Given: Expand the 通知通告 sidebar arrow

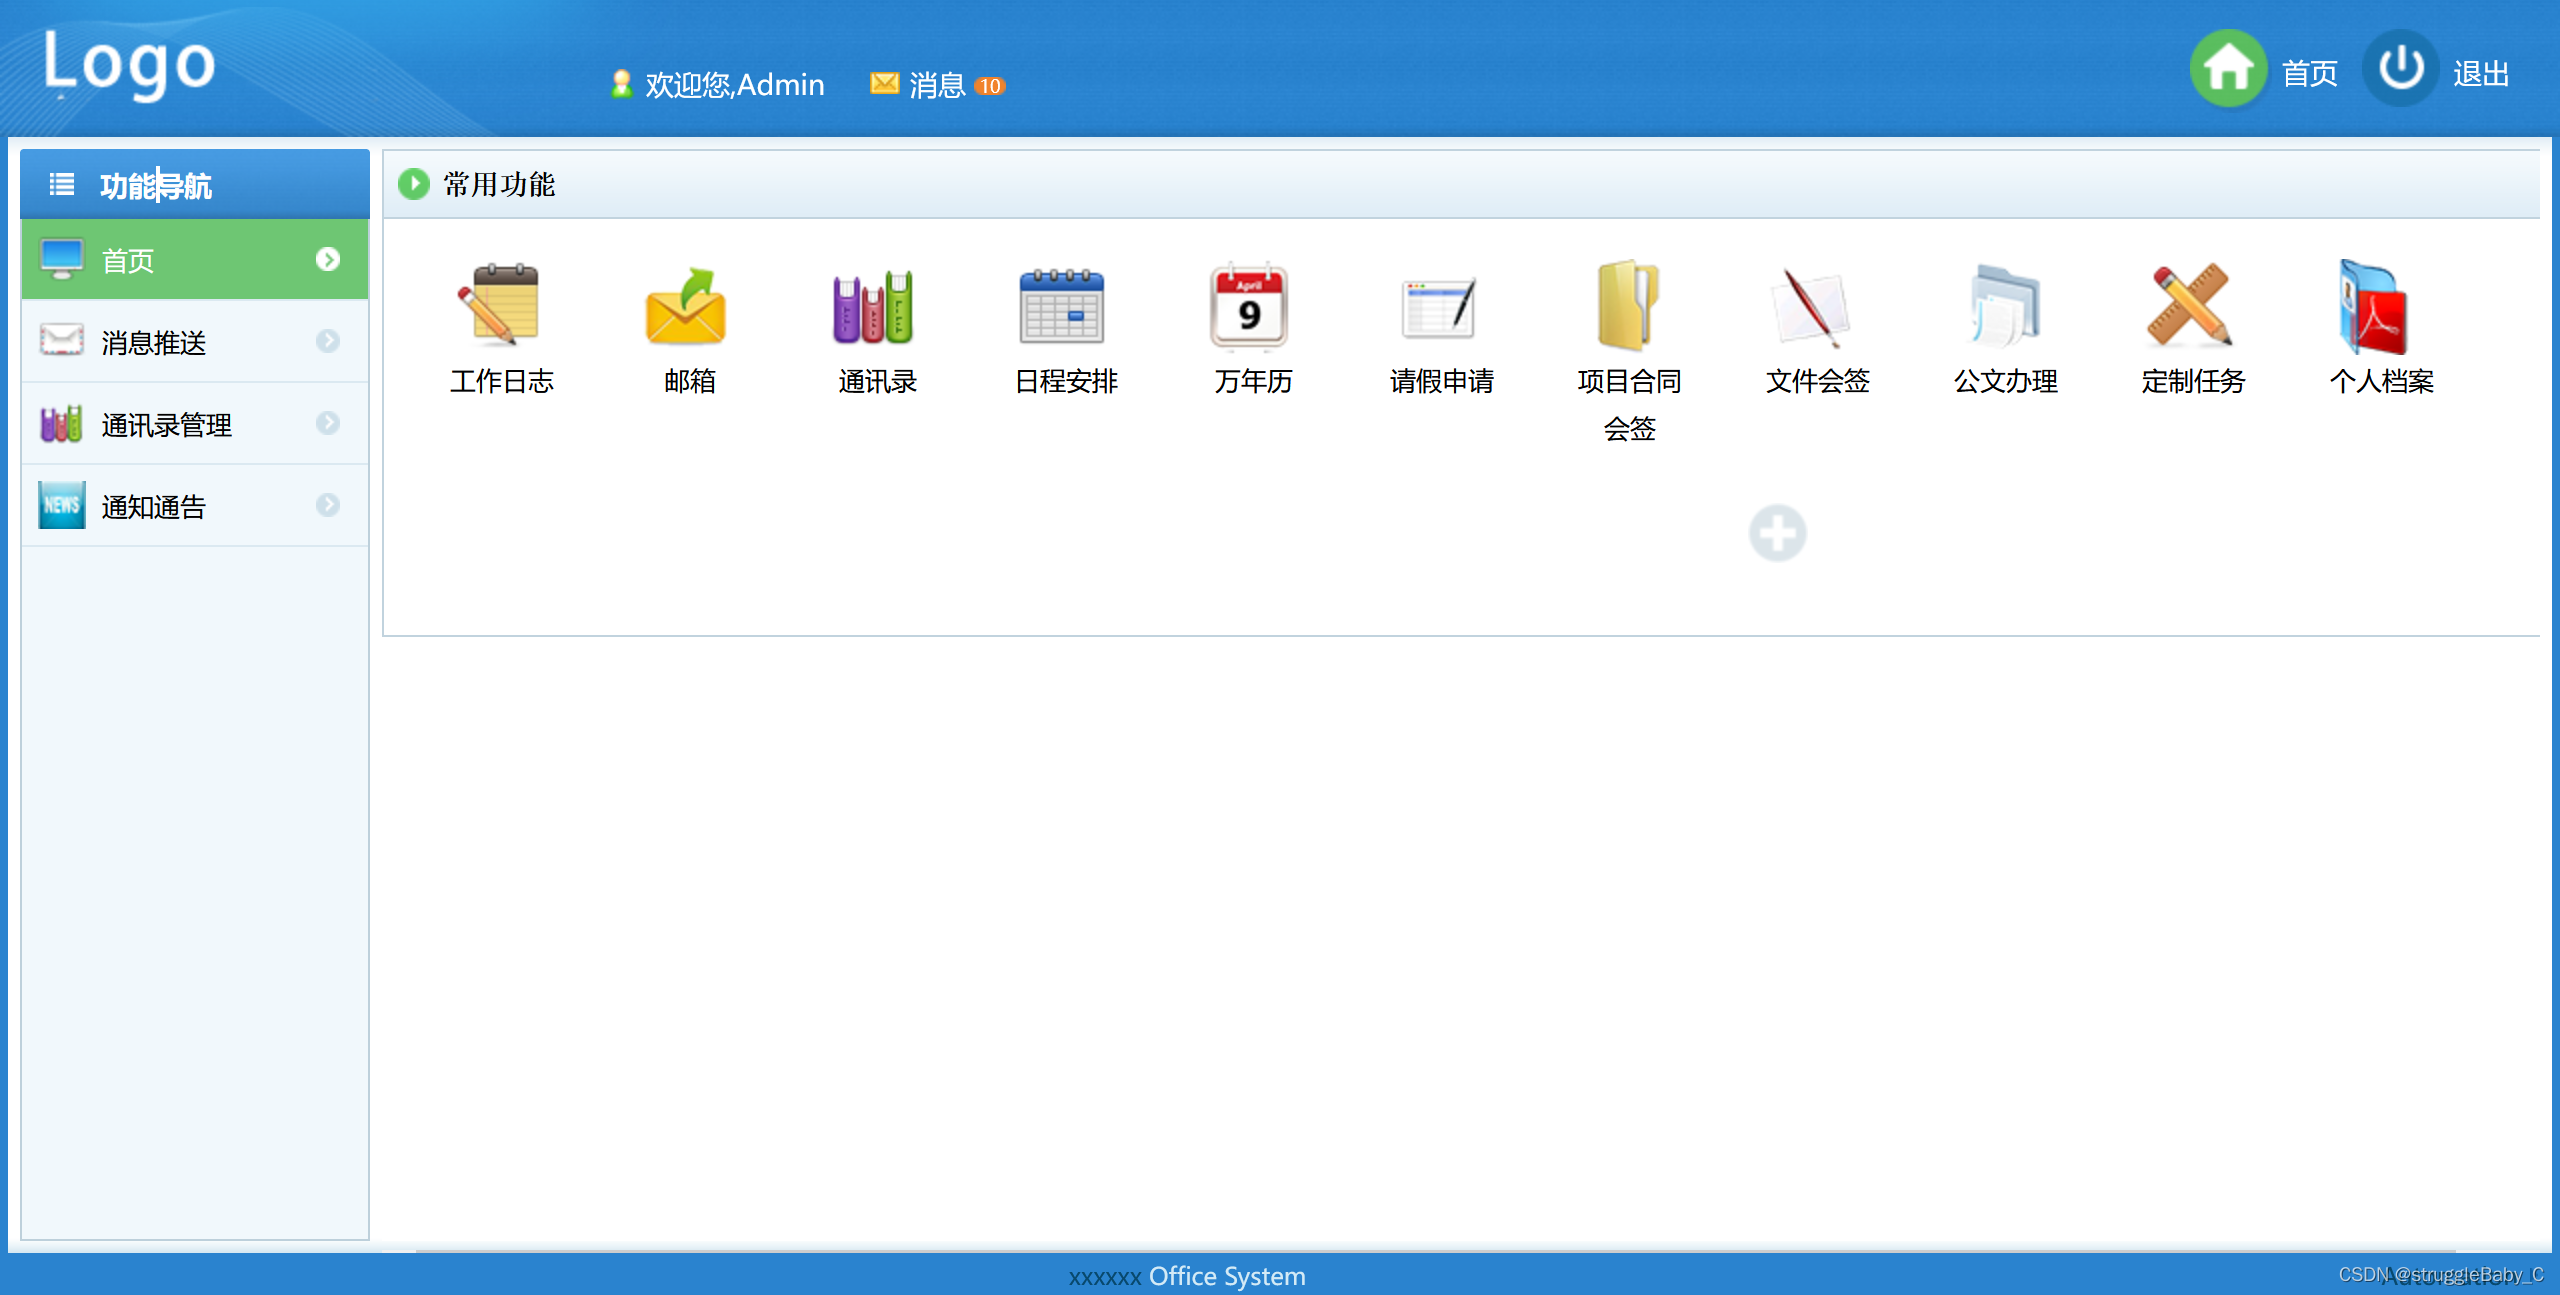Looking at the screenshot, I should [328, 506].
